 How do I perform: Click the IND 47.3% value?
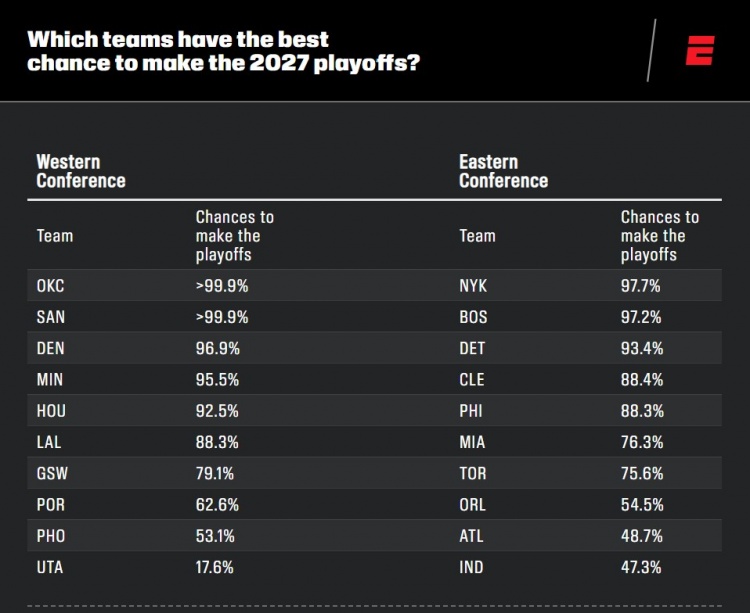(641, 567)
